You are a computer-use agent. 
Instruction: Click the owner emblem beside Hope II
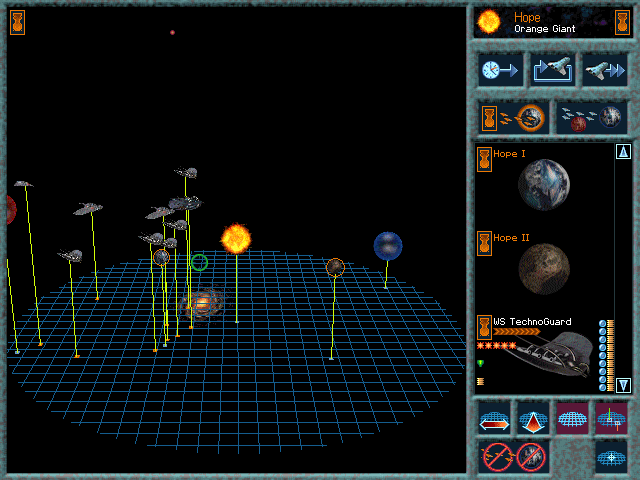pyautogui.click(x=484, y=243)
